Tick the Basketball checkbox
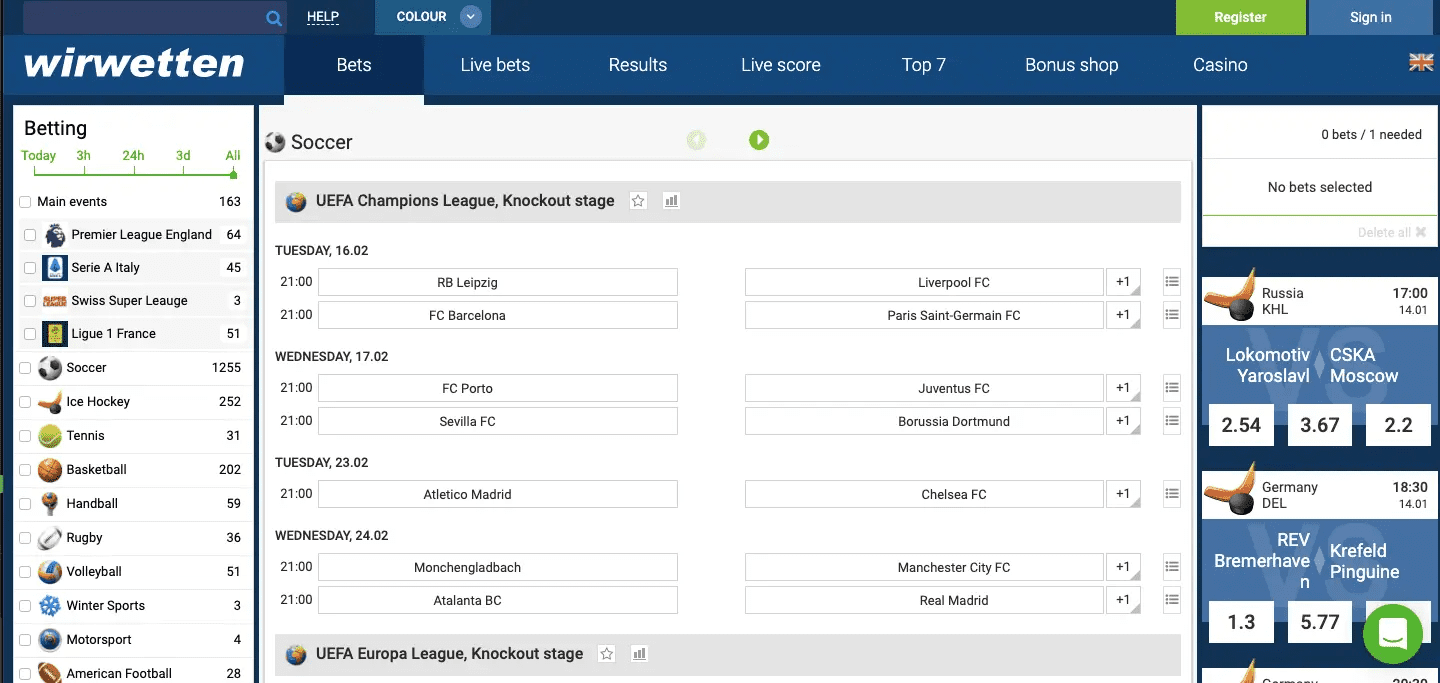This screenshot has height=683, width=1440. [25, 470]
